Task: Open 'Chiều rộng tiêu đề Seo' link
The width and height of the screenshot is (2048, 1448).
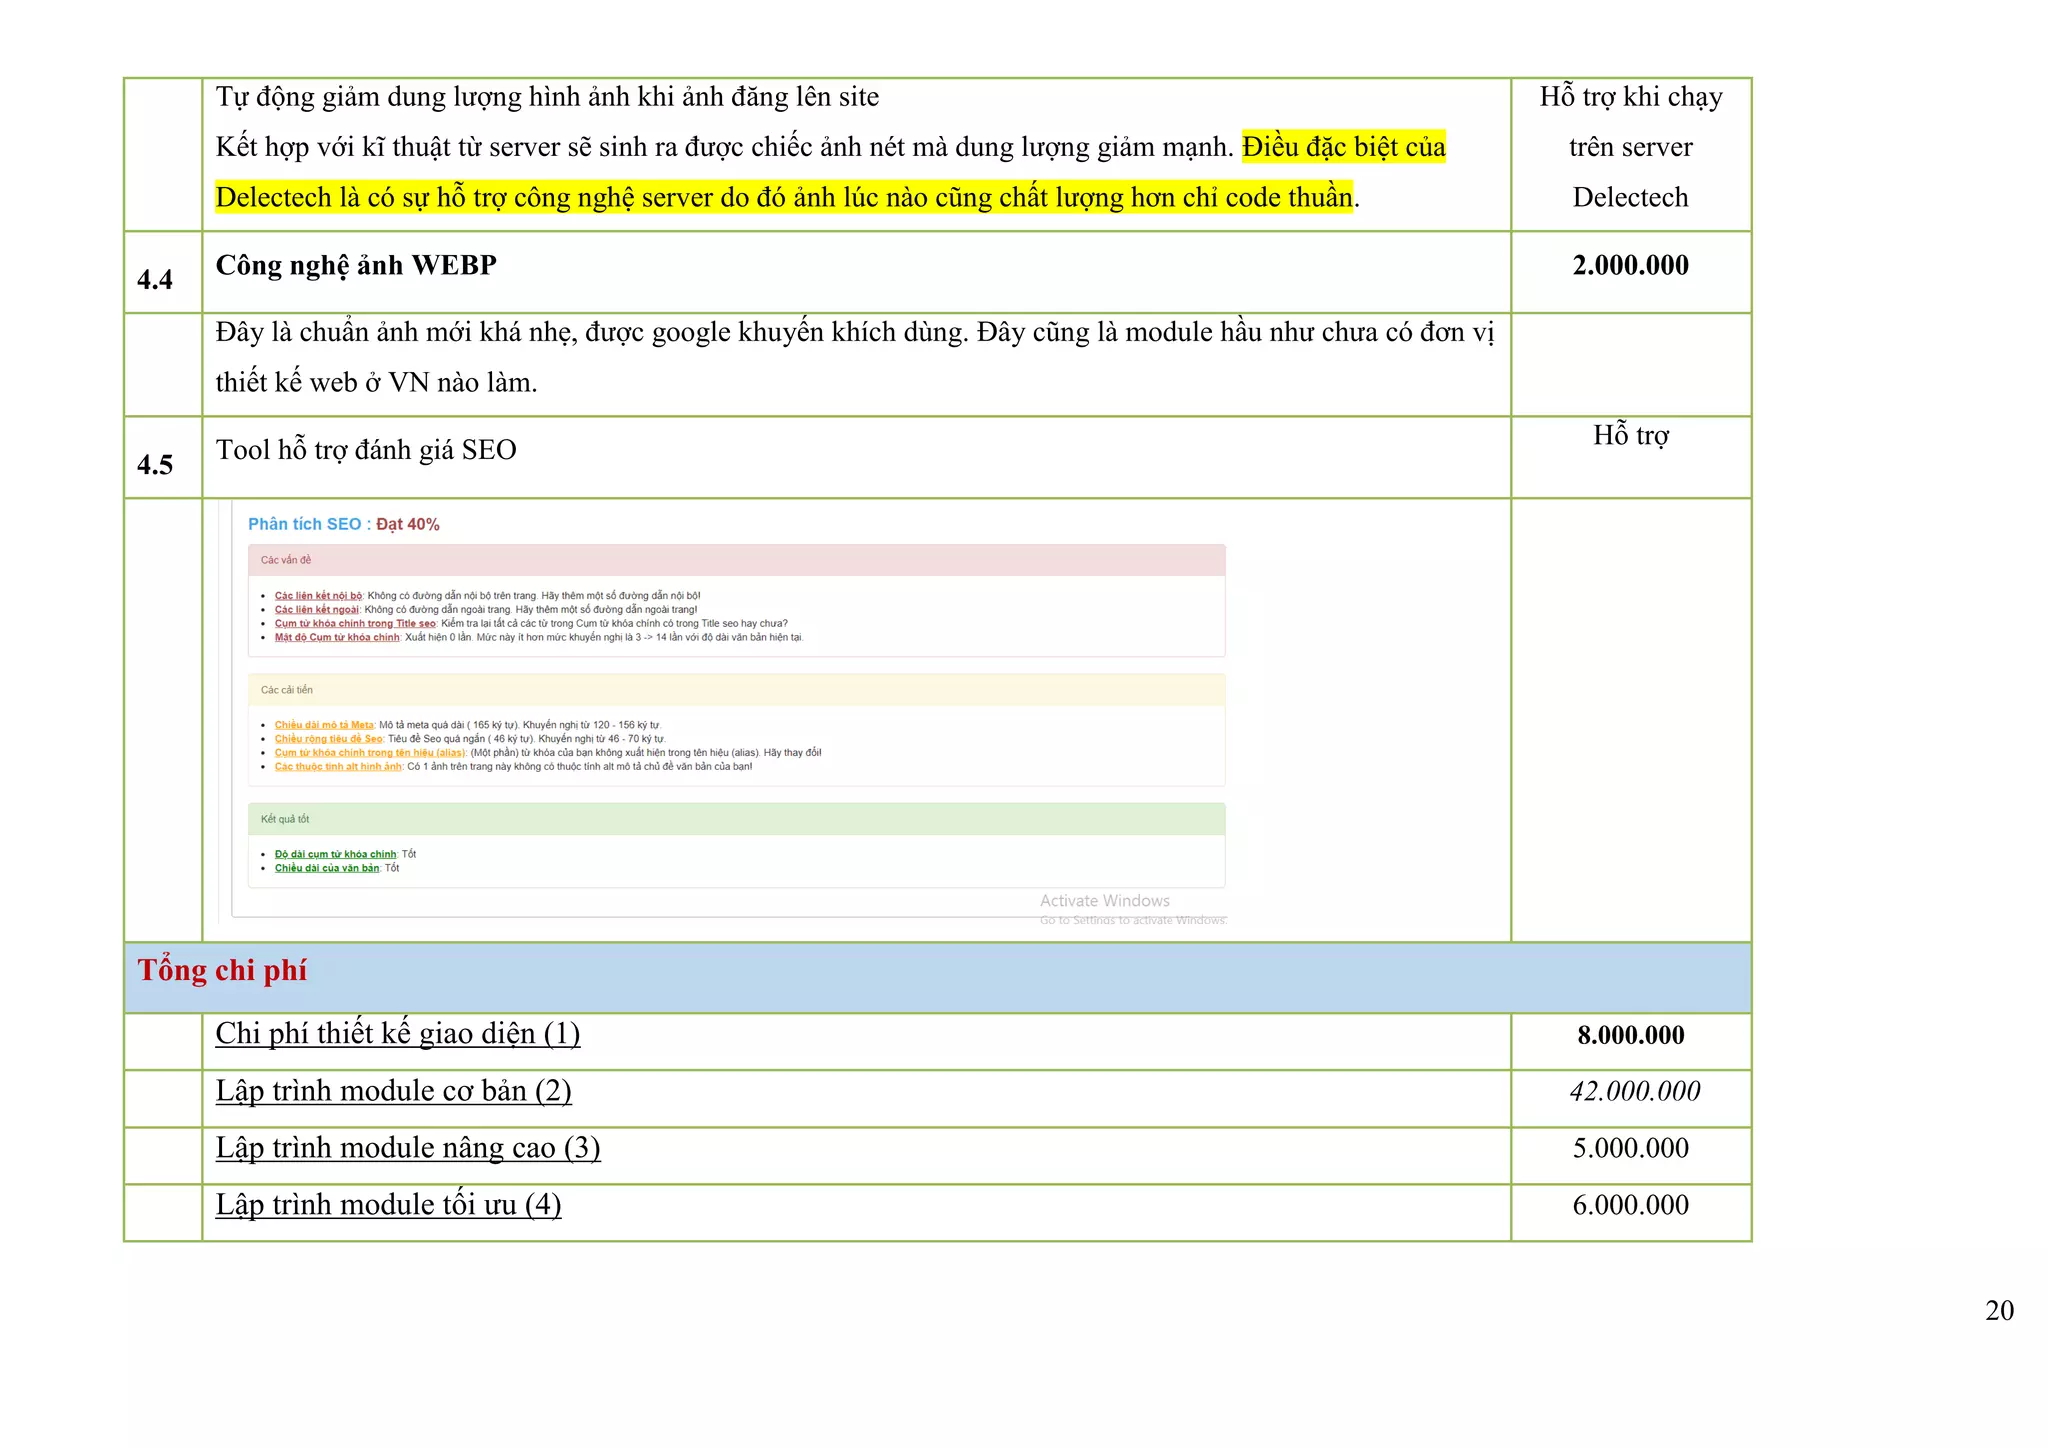Action: coord(328,740)
